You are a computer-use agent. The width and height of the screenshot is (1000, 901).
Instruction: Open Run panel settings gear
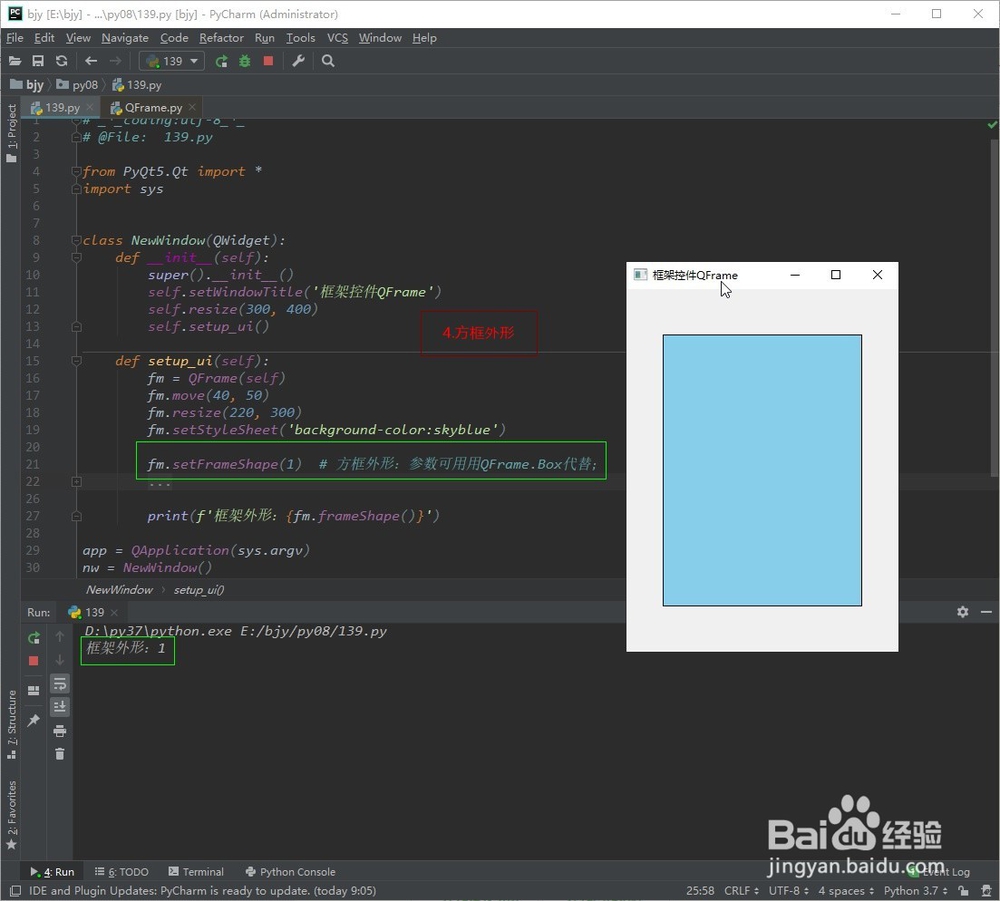tap(962, 612)
